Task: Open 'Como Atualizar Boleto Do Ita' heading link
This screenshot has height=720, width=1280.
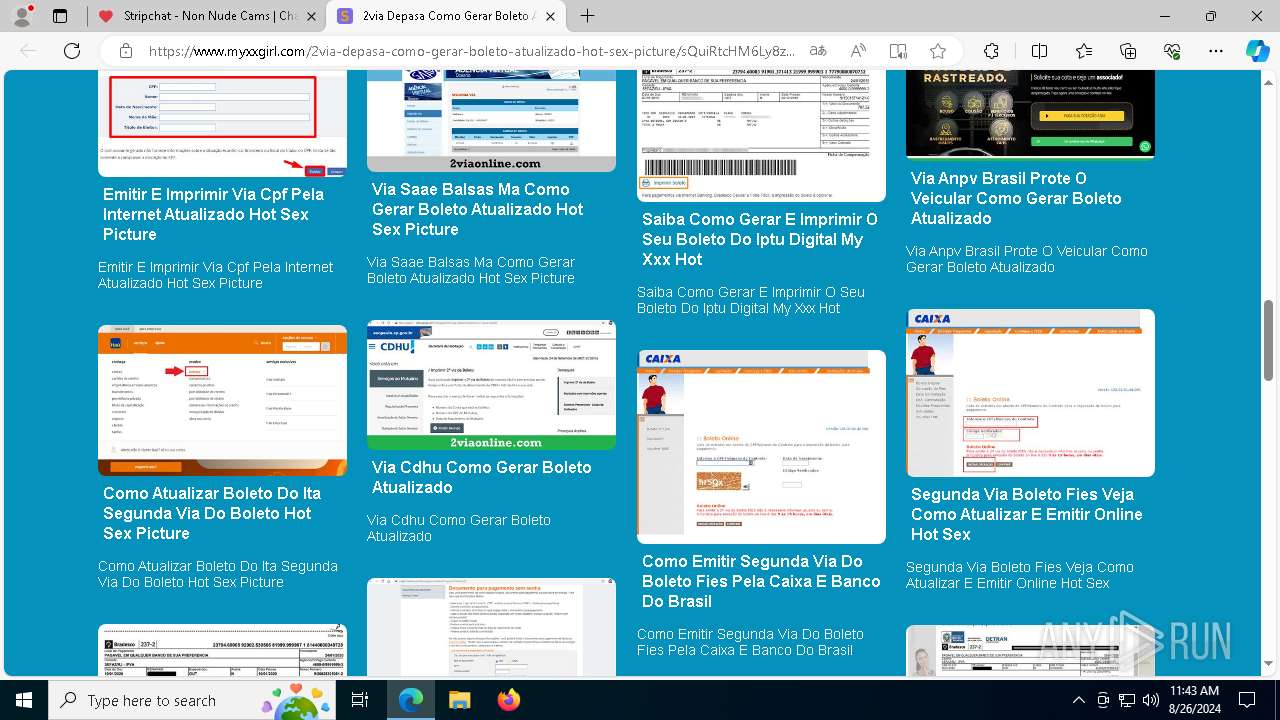Action: pyautogui.click(x=211, y=513)
